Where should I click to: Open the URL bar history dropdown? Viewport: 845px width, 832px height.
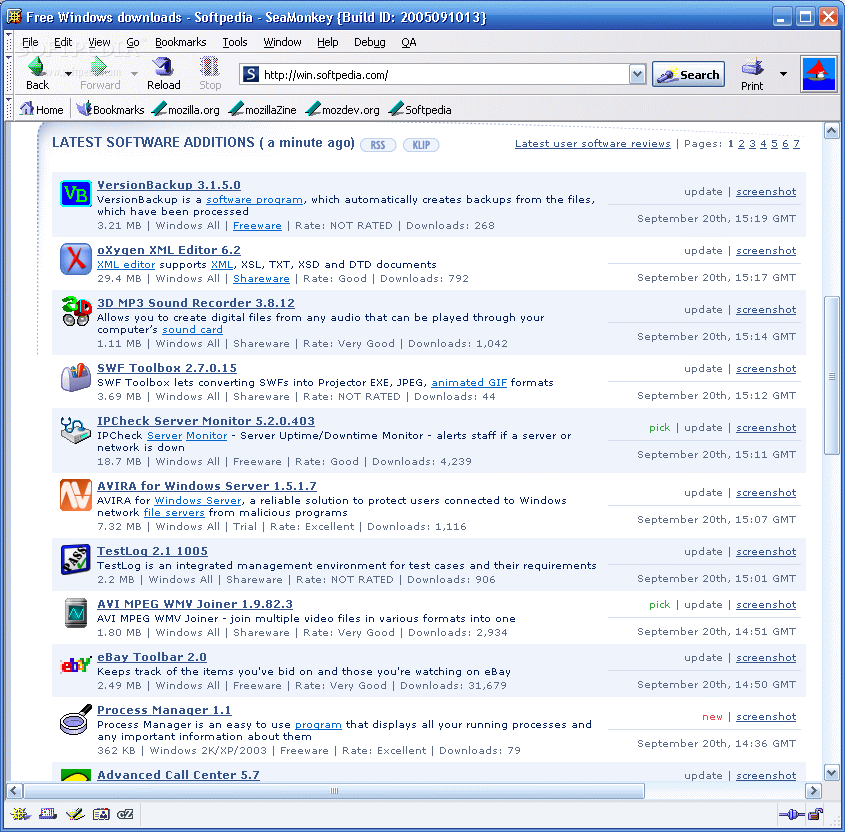click(637, 74)
